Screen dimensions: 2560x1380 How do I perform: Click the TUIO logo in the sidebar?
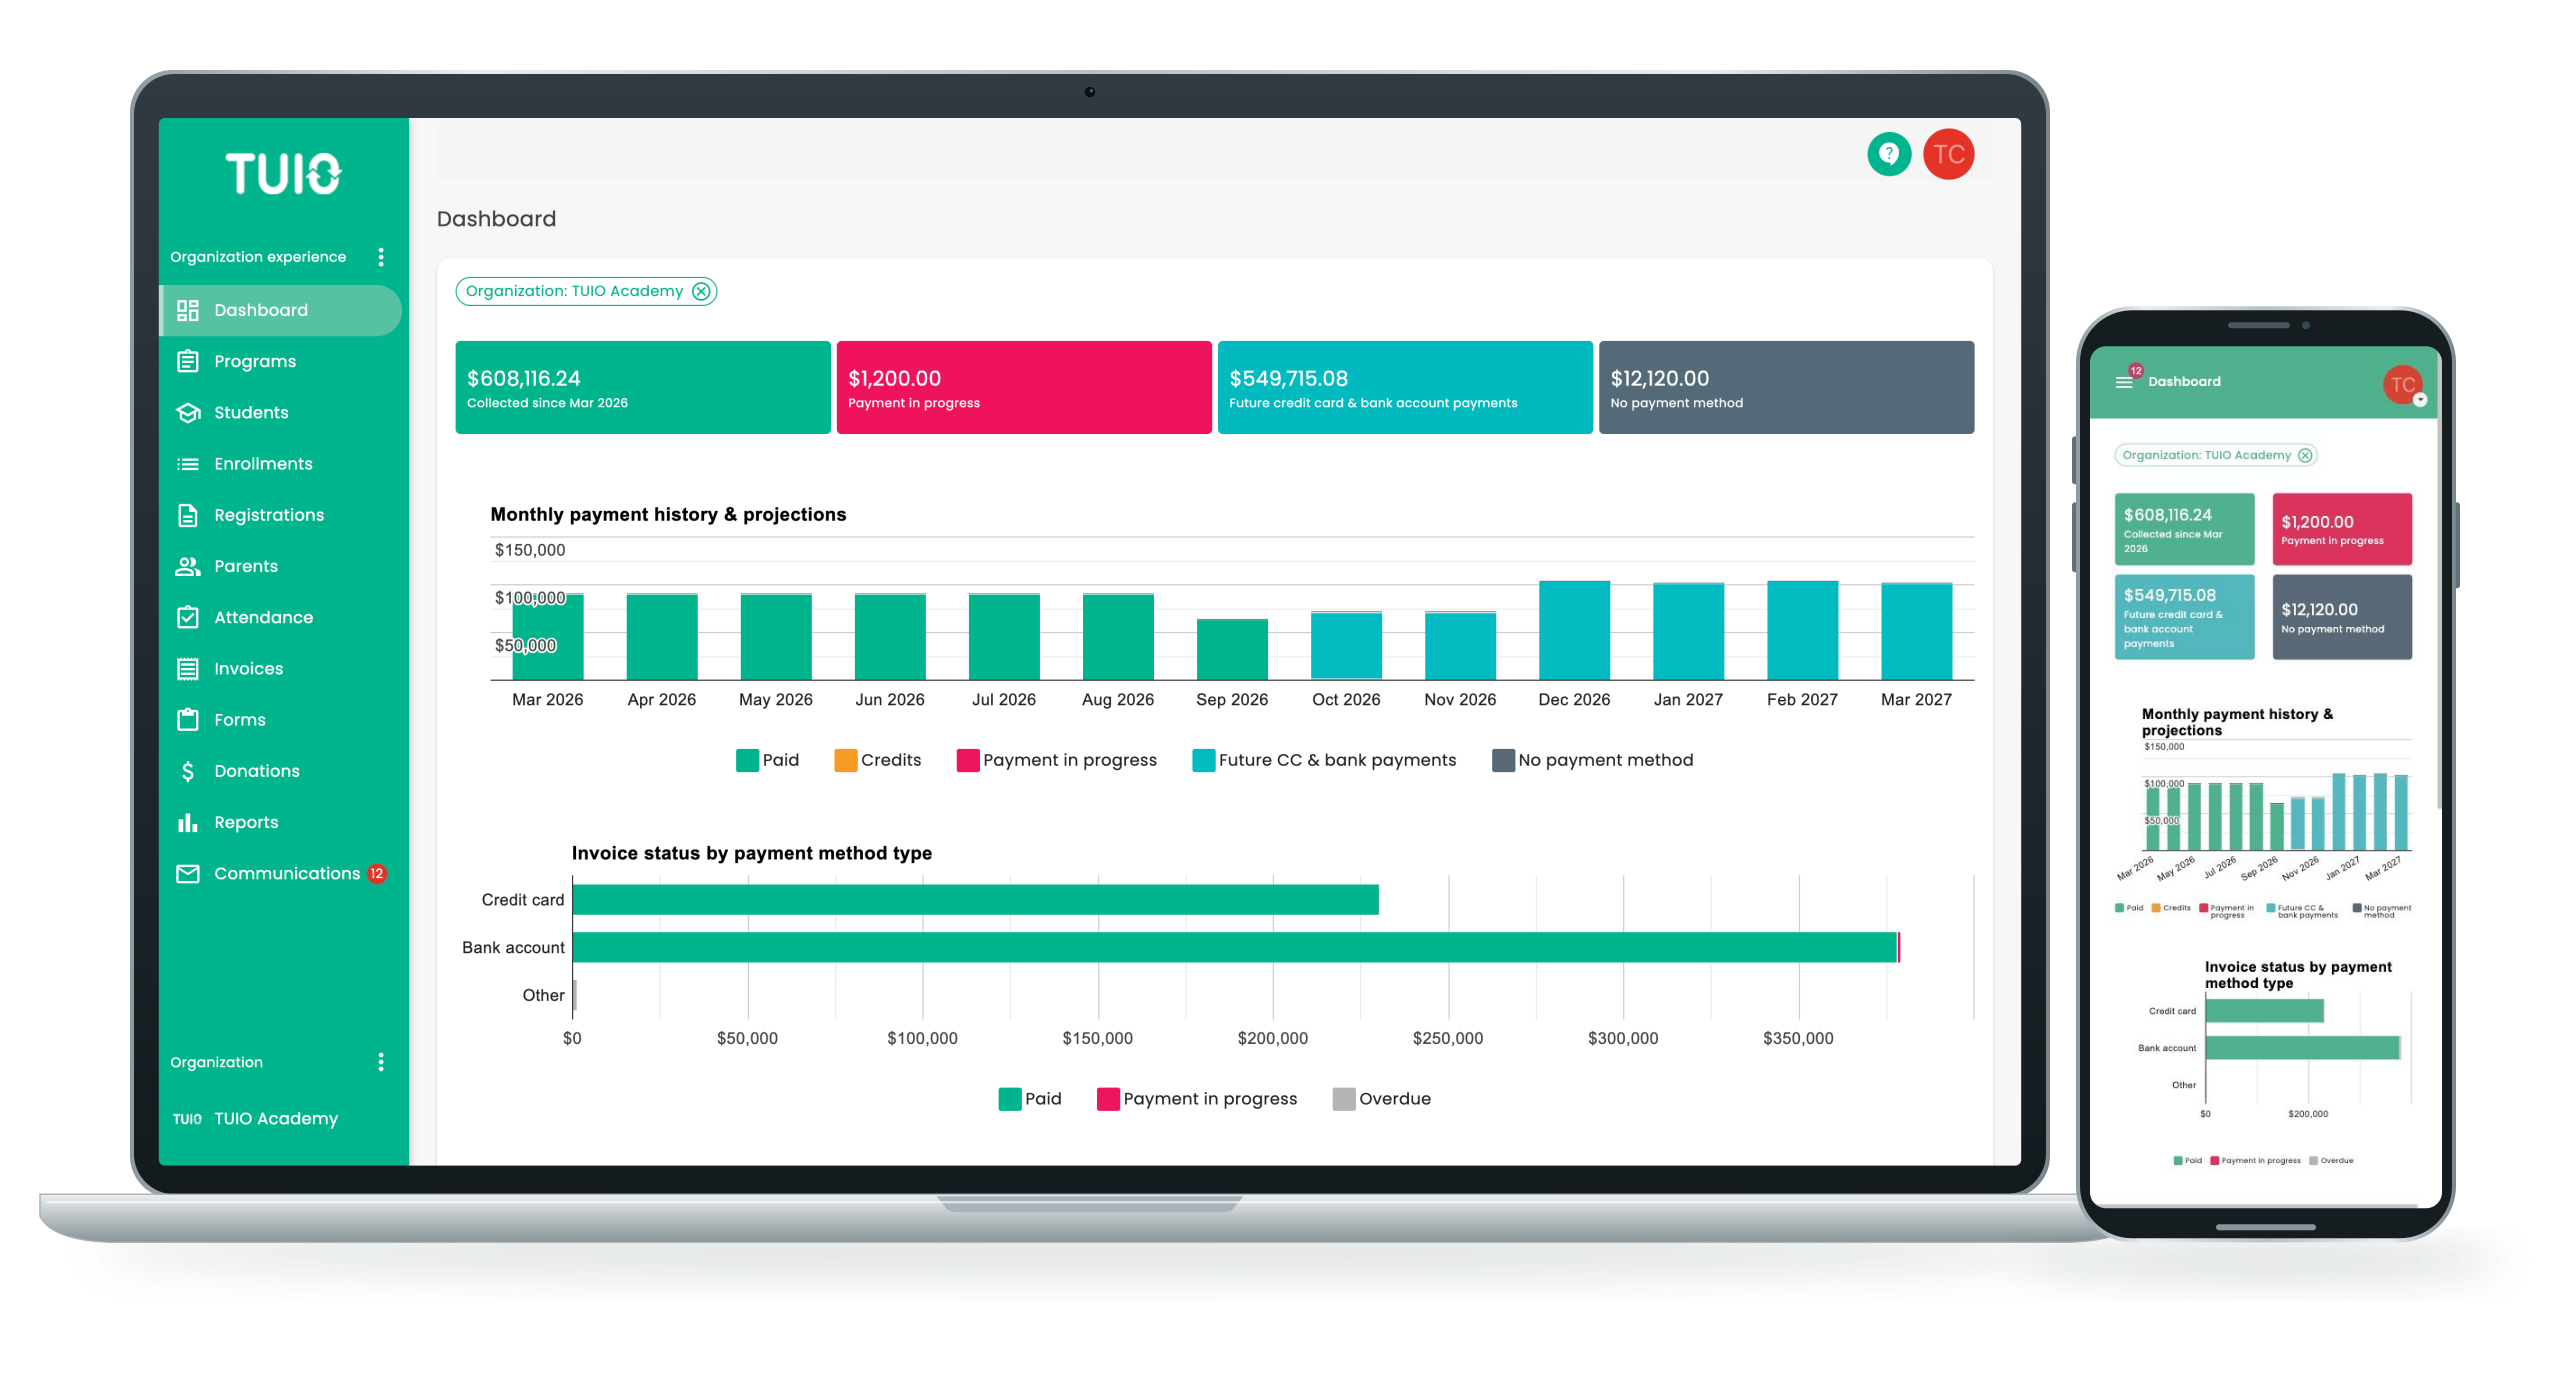coord(283,173)
